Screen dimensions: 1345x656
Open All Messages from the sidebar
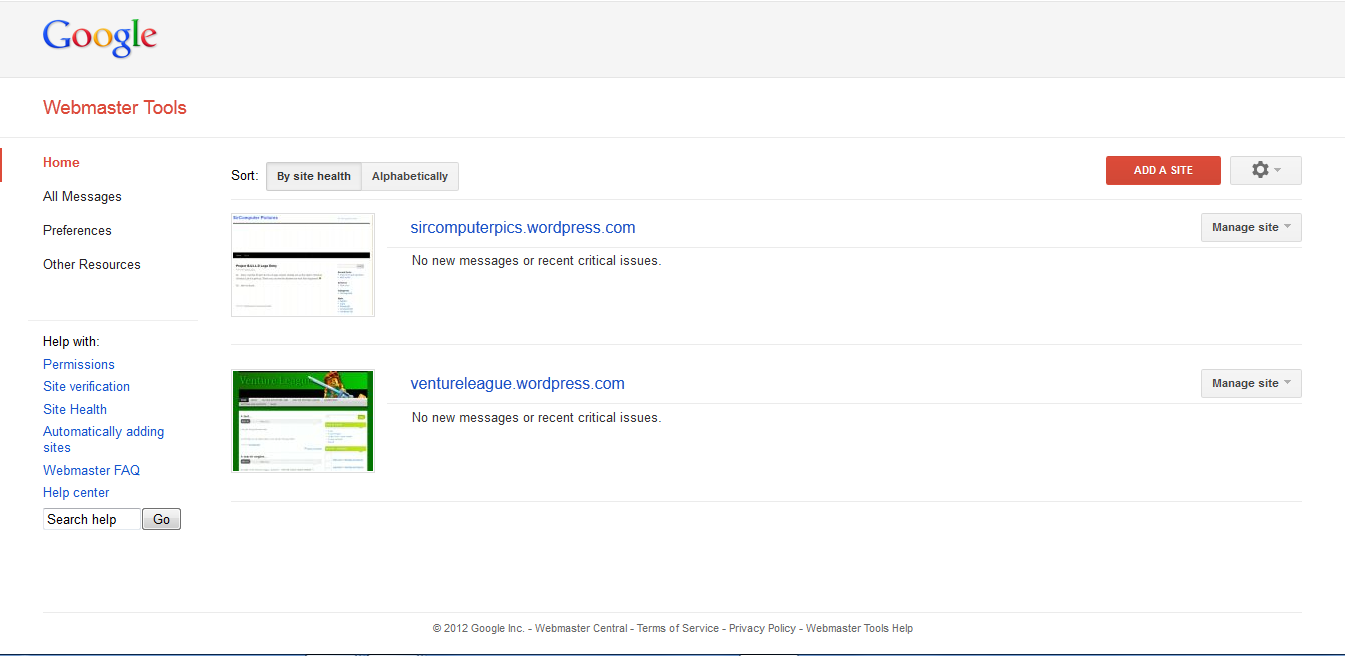[x=82, y=196]
